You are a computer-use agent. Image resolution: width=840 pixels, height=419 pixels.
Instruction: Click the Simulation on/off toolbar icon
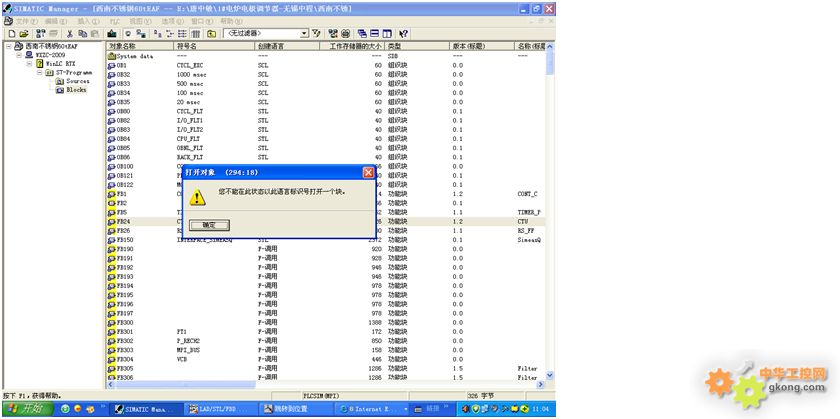coord(346,34)
